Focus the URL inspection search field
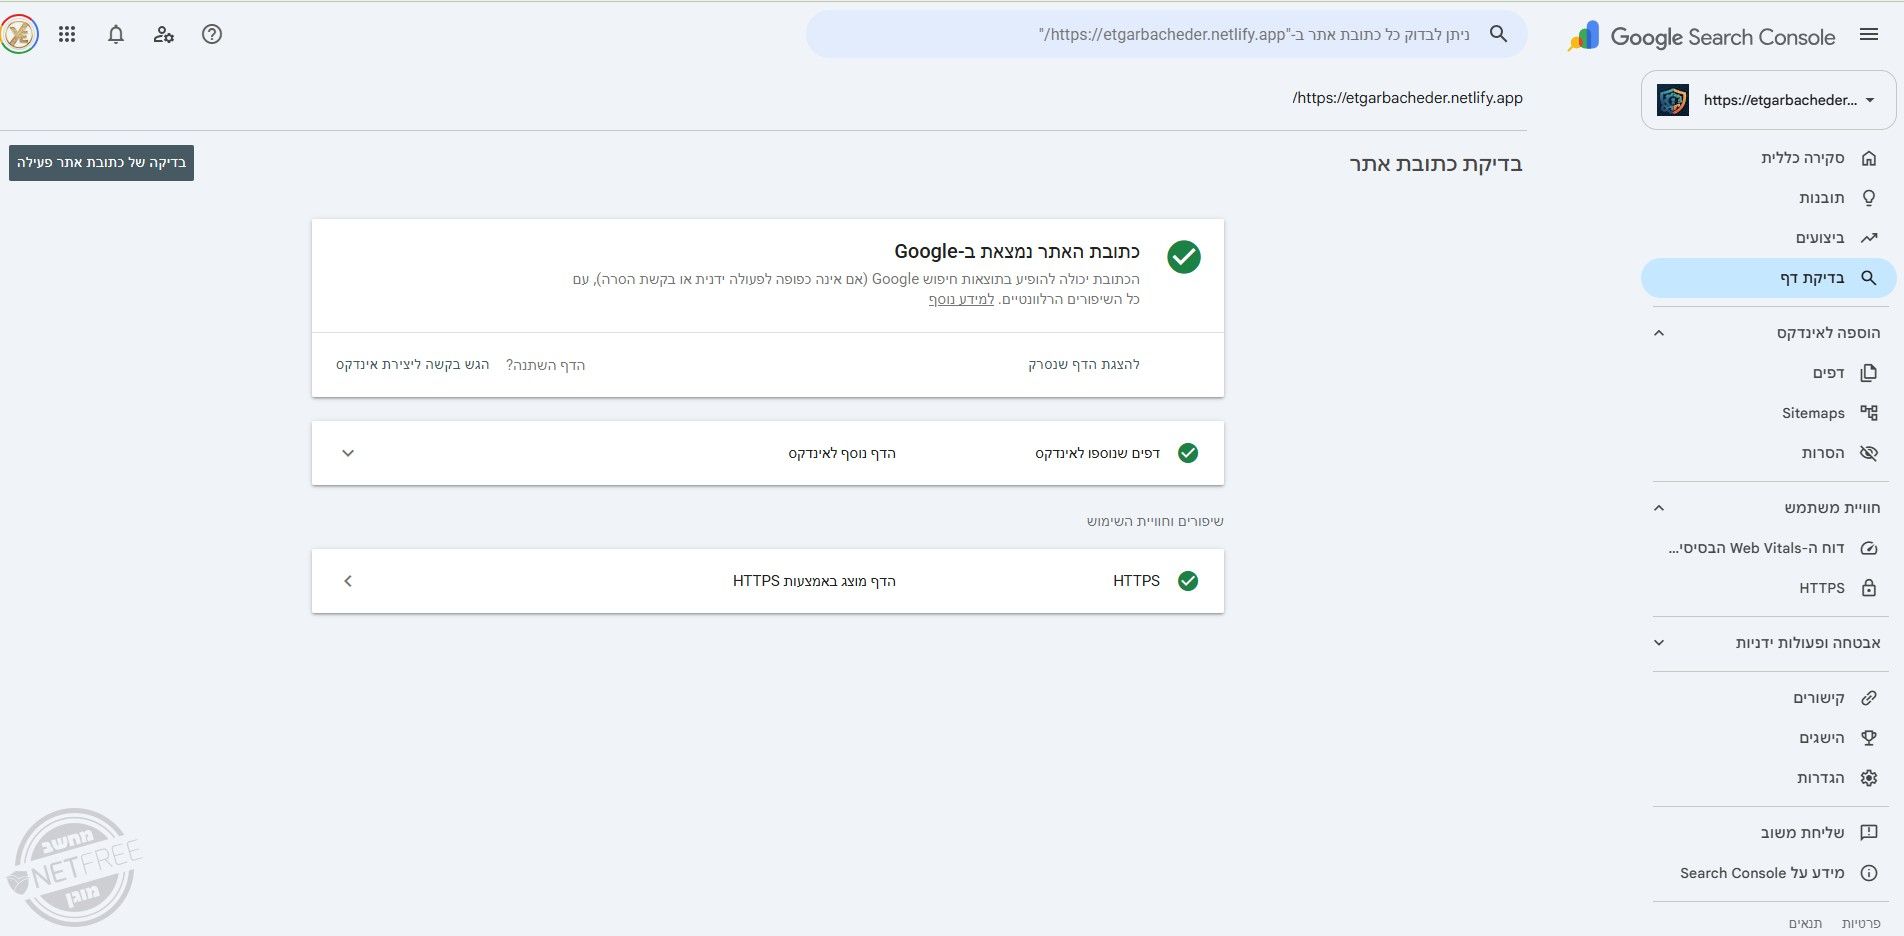The image size is (1904, 936). [1166, 34]
